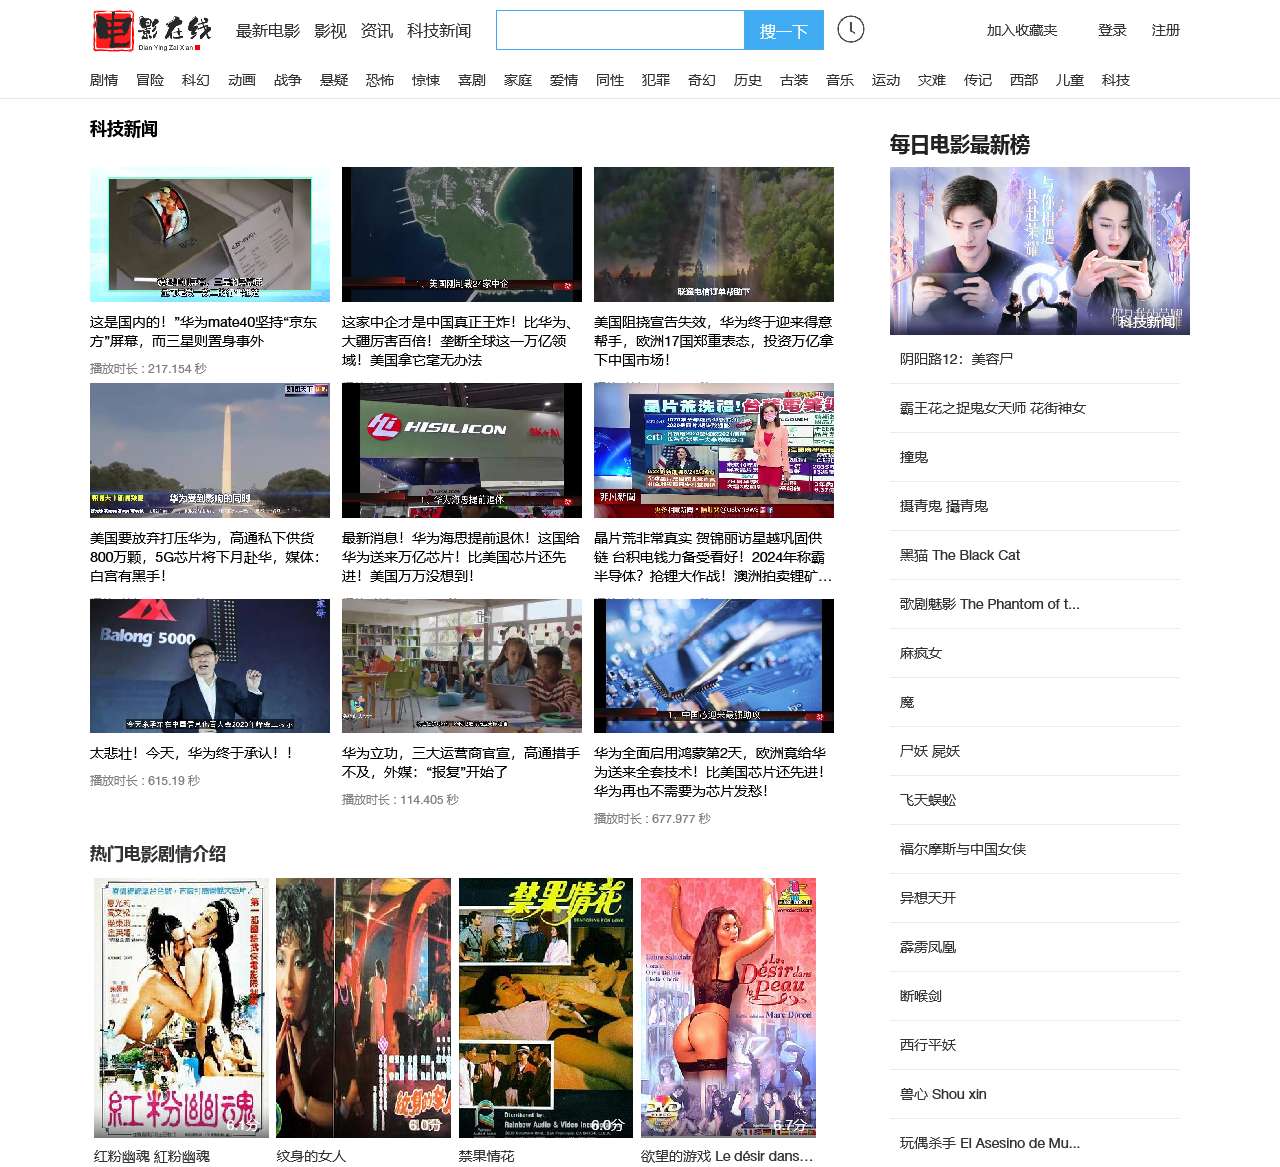Select the 剧情 genre

tap(104, 80)
